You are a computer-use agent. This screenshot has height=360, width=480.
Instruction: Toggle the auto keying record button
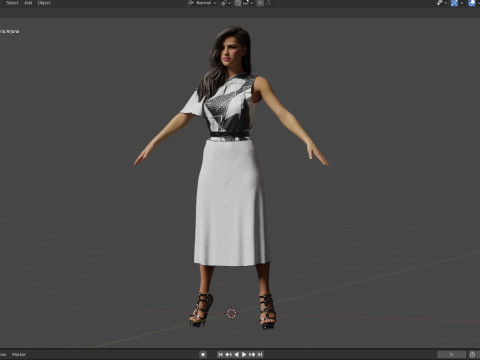203,354
